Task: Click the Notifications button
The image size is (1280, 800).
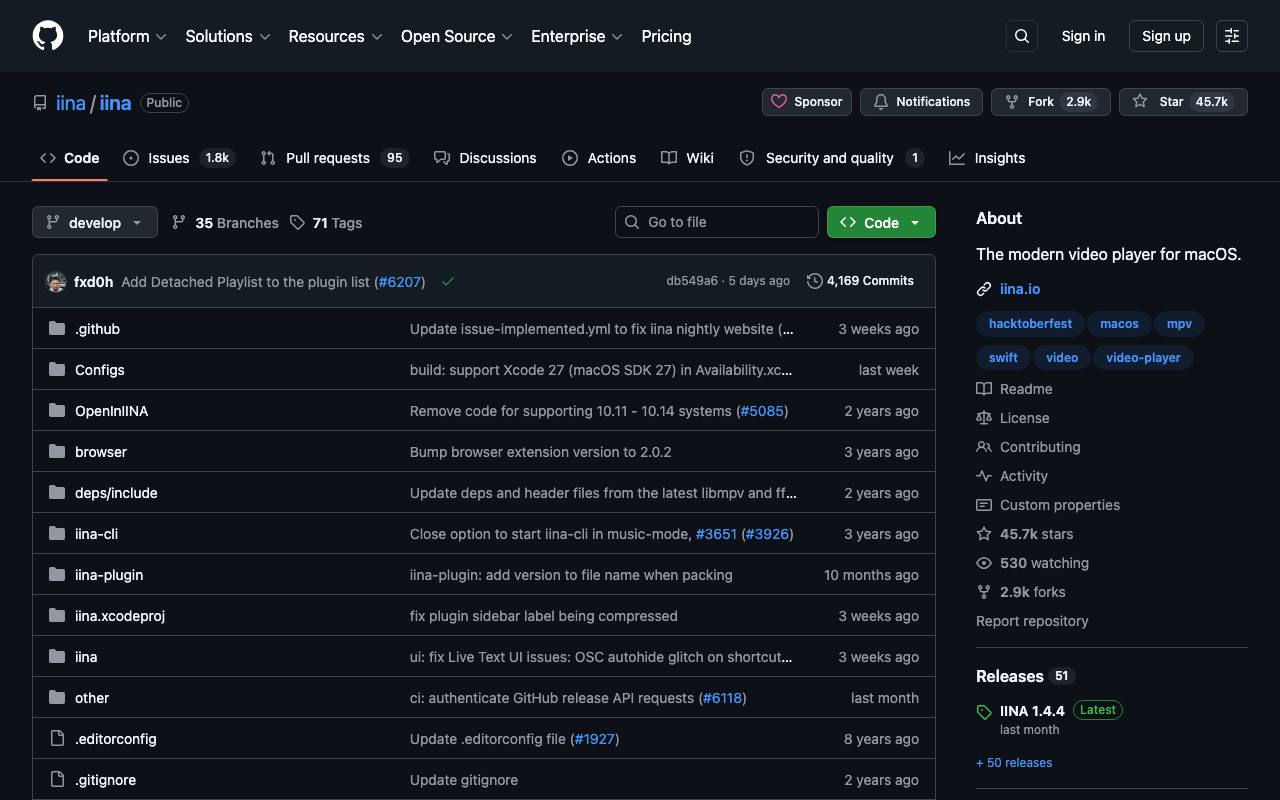Action: click(x=921, y=102)
